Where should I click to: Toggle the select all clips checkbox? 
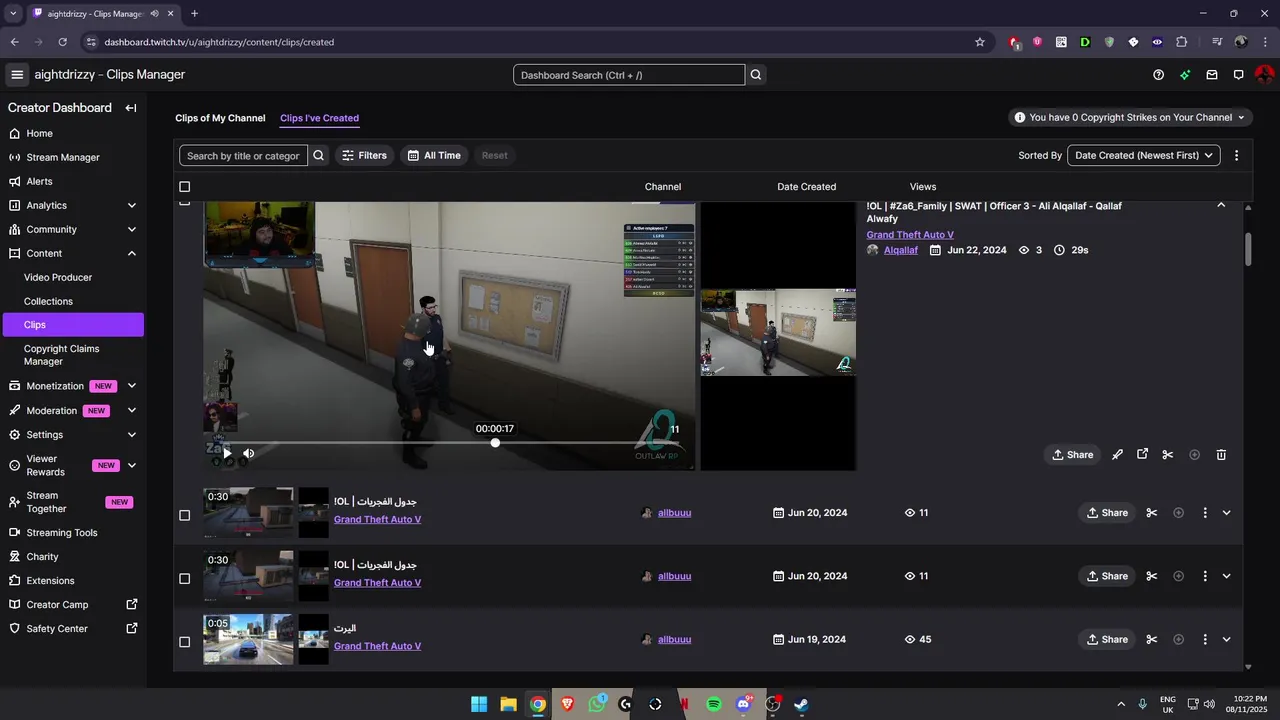pos(184,187)
